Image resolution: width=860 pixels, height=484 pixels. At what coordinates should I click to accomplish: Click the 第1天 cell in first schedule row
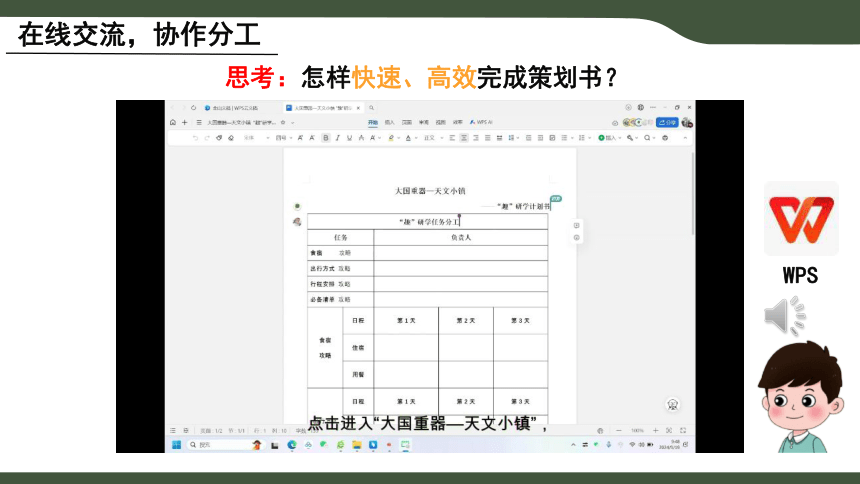[x=406, y=320]
